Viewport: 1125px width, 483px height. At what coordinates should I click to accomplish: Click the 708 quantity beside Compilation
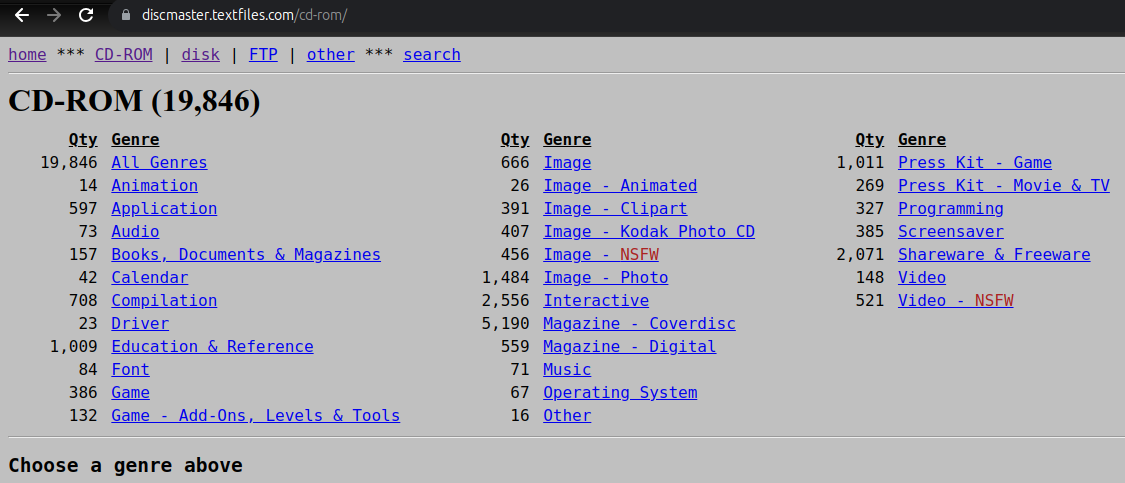tap(83, 301)
